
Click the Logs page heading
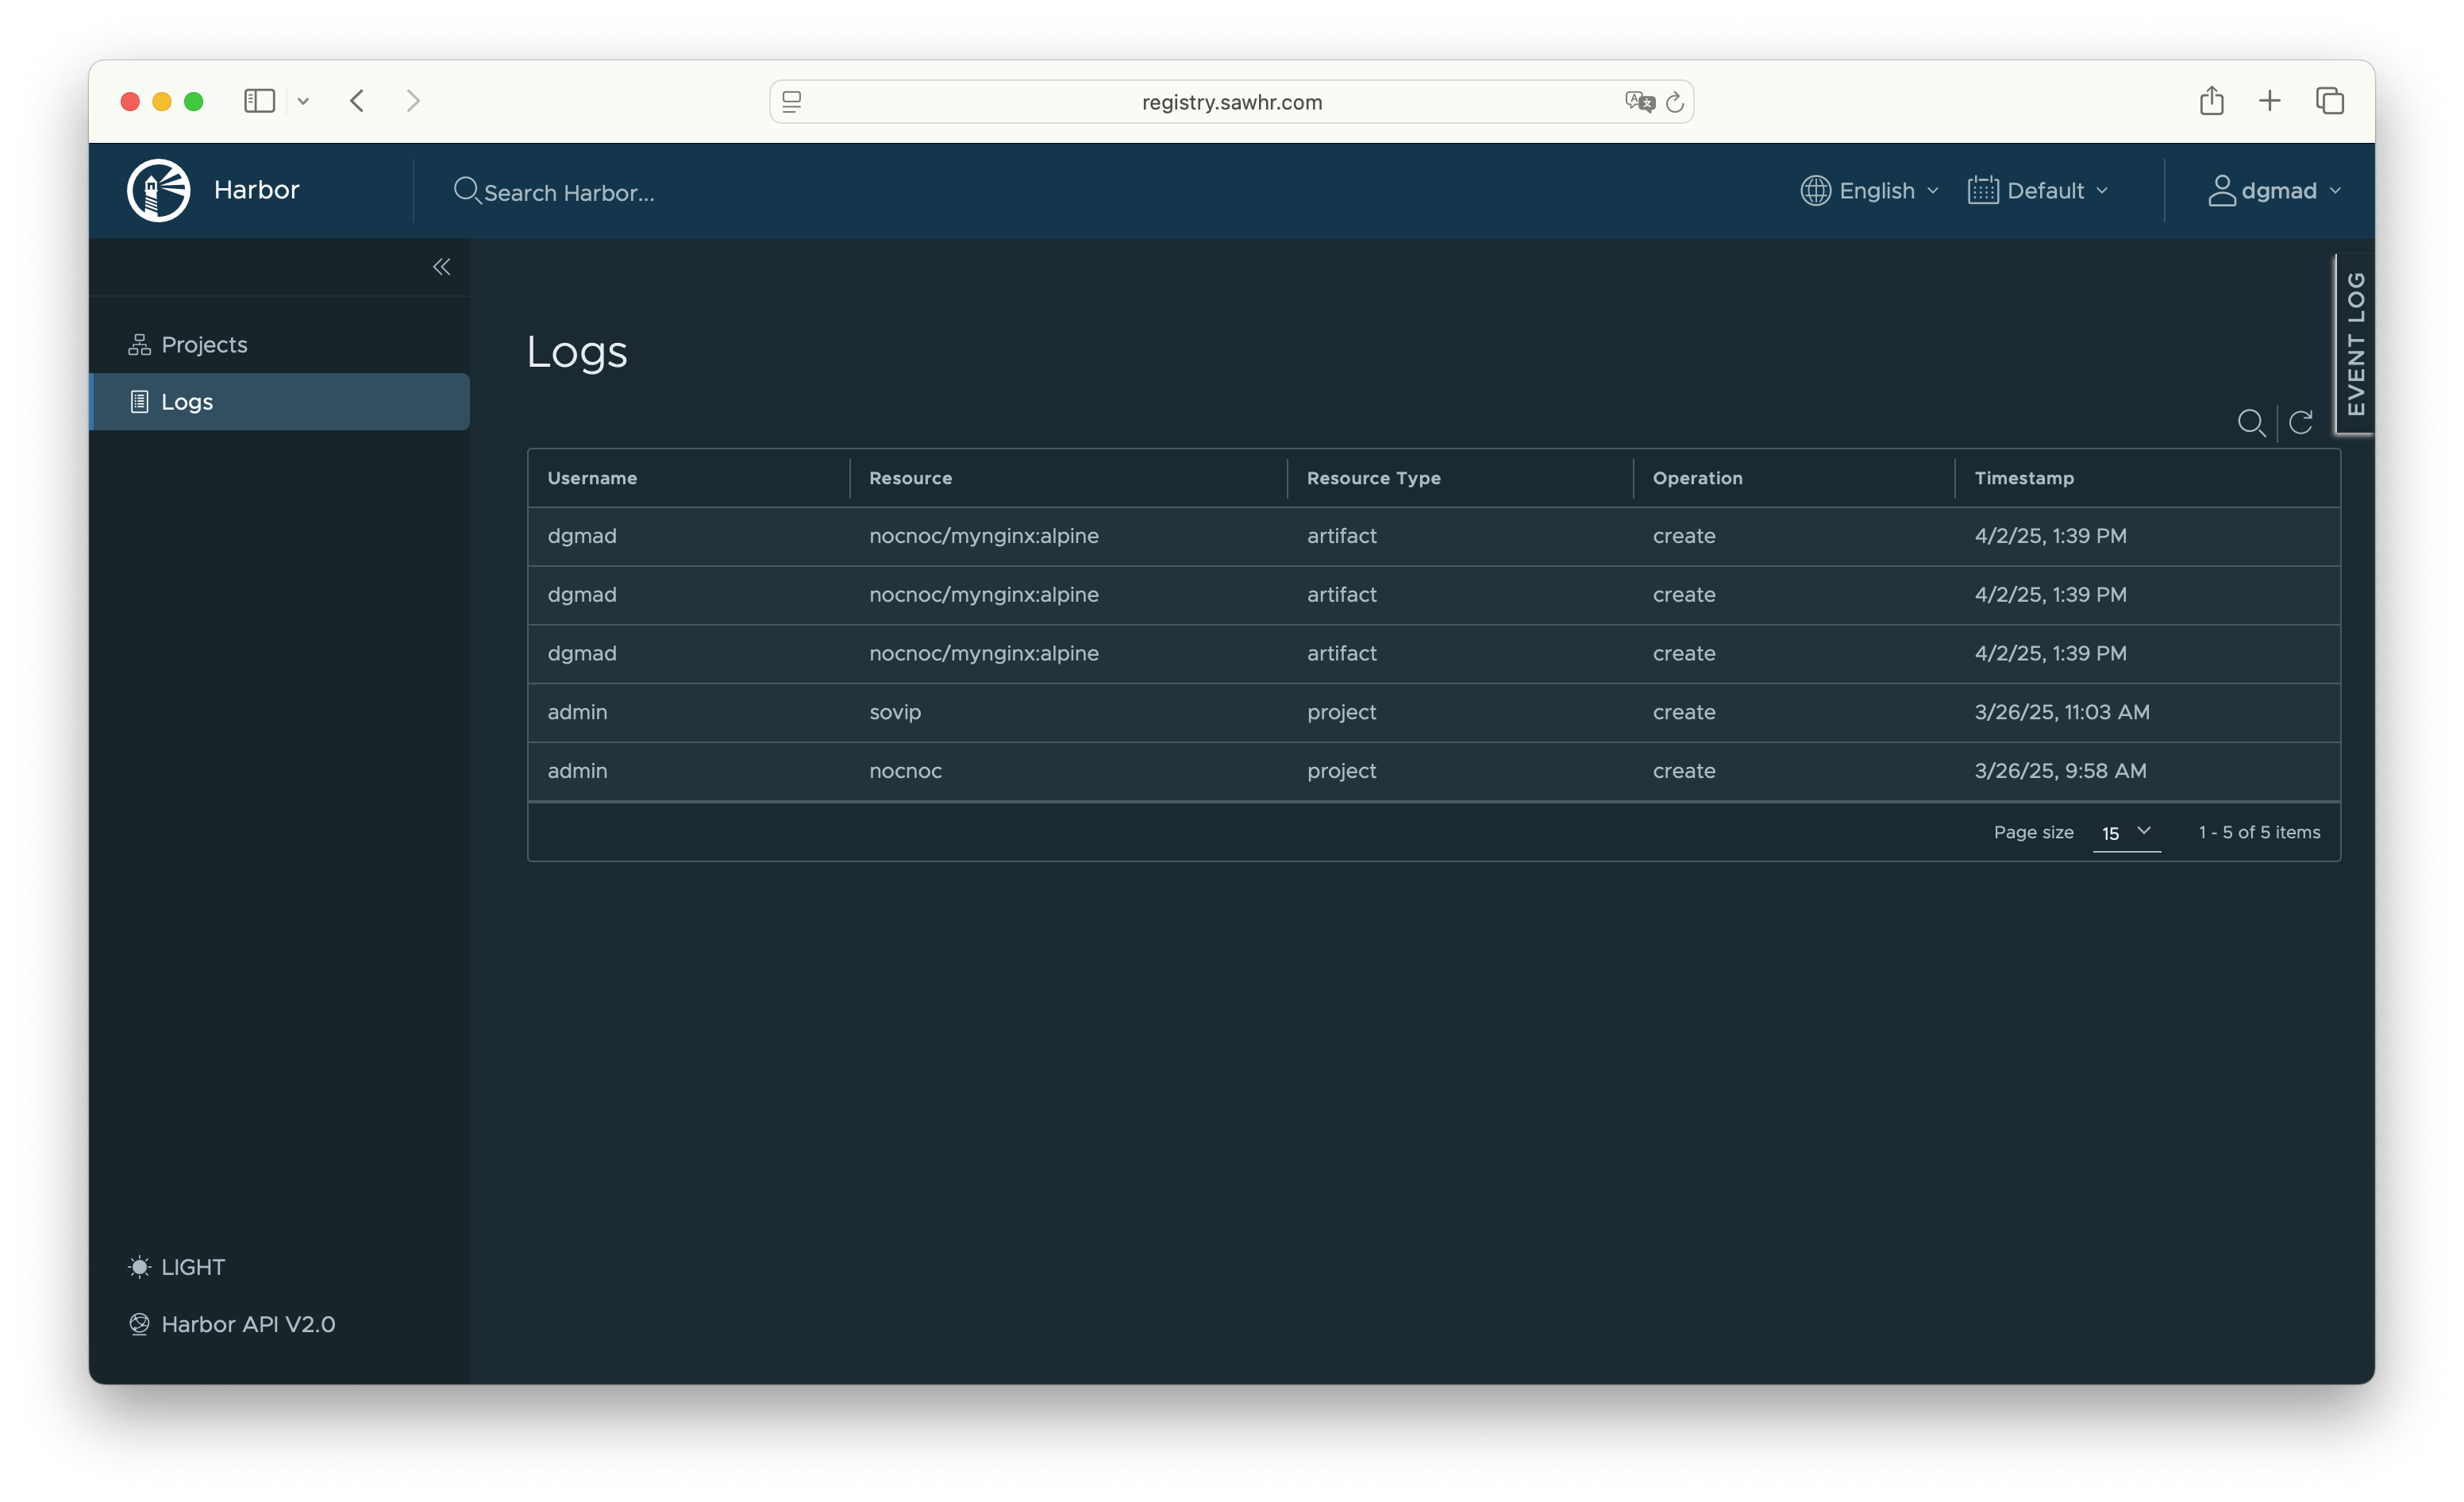point(577,352)
